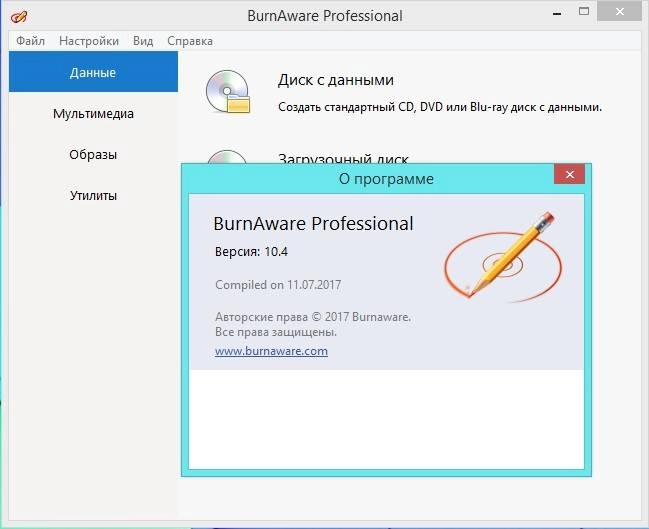Click the BurnAware app icon in title bar
The height and width of the screenshot is (529, 649).
point(19,17)
